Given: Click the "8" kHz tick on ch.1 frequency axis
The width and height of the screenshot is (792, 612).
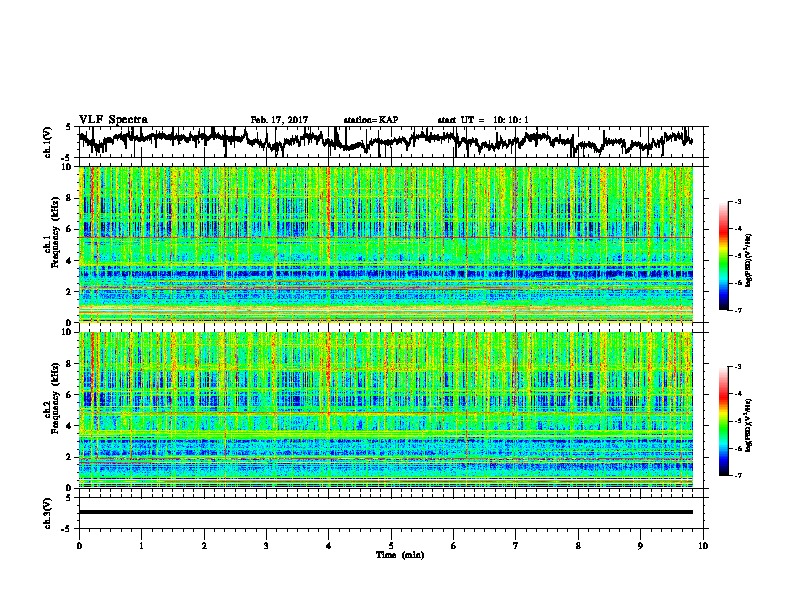Looking at the screenshot, I should point(69,198).
